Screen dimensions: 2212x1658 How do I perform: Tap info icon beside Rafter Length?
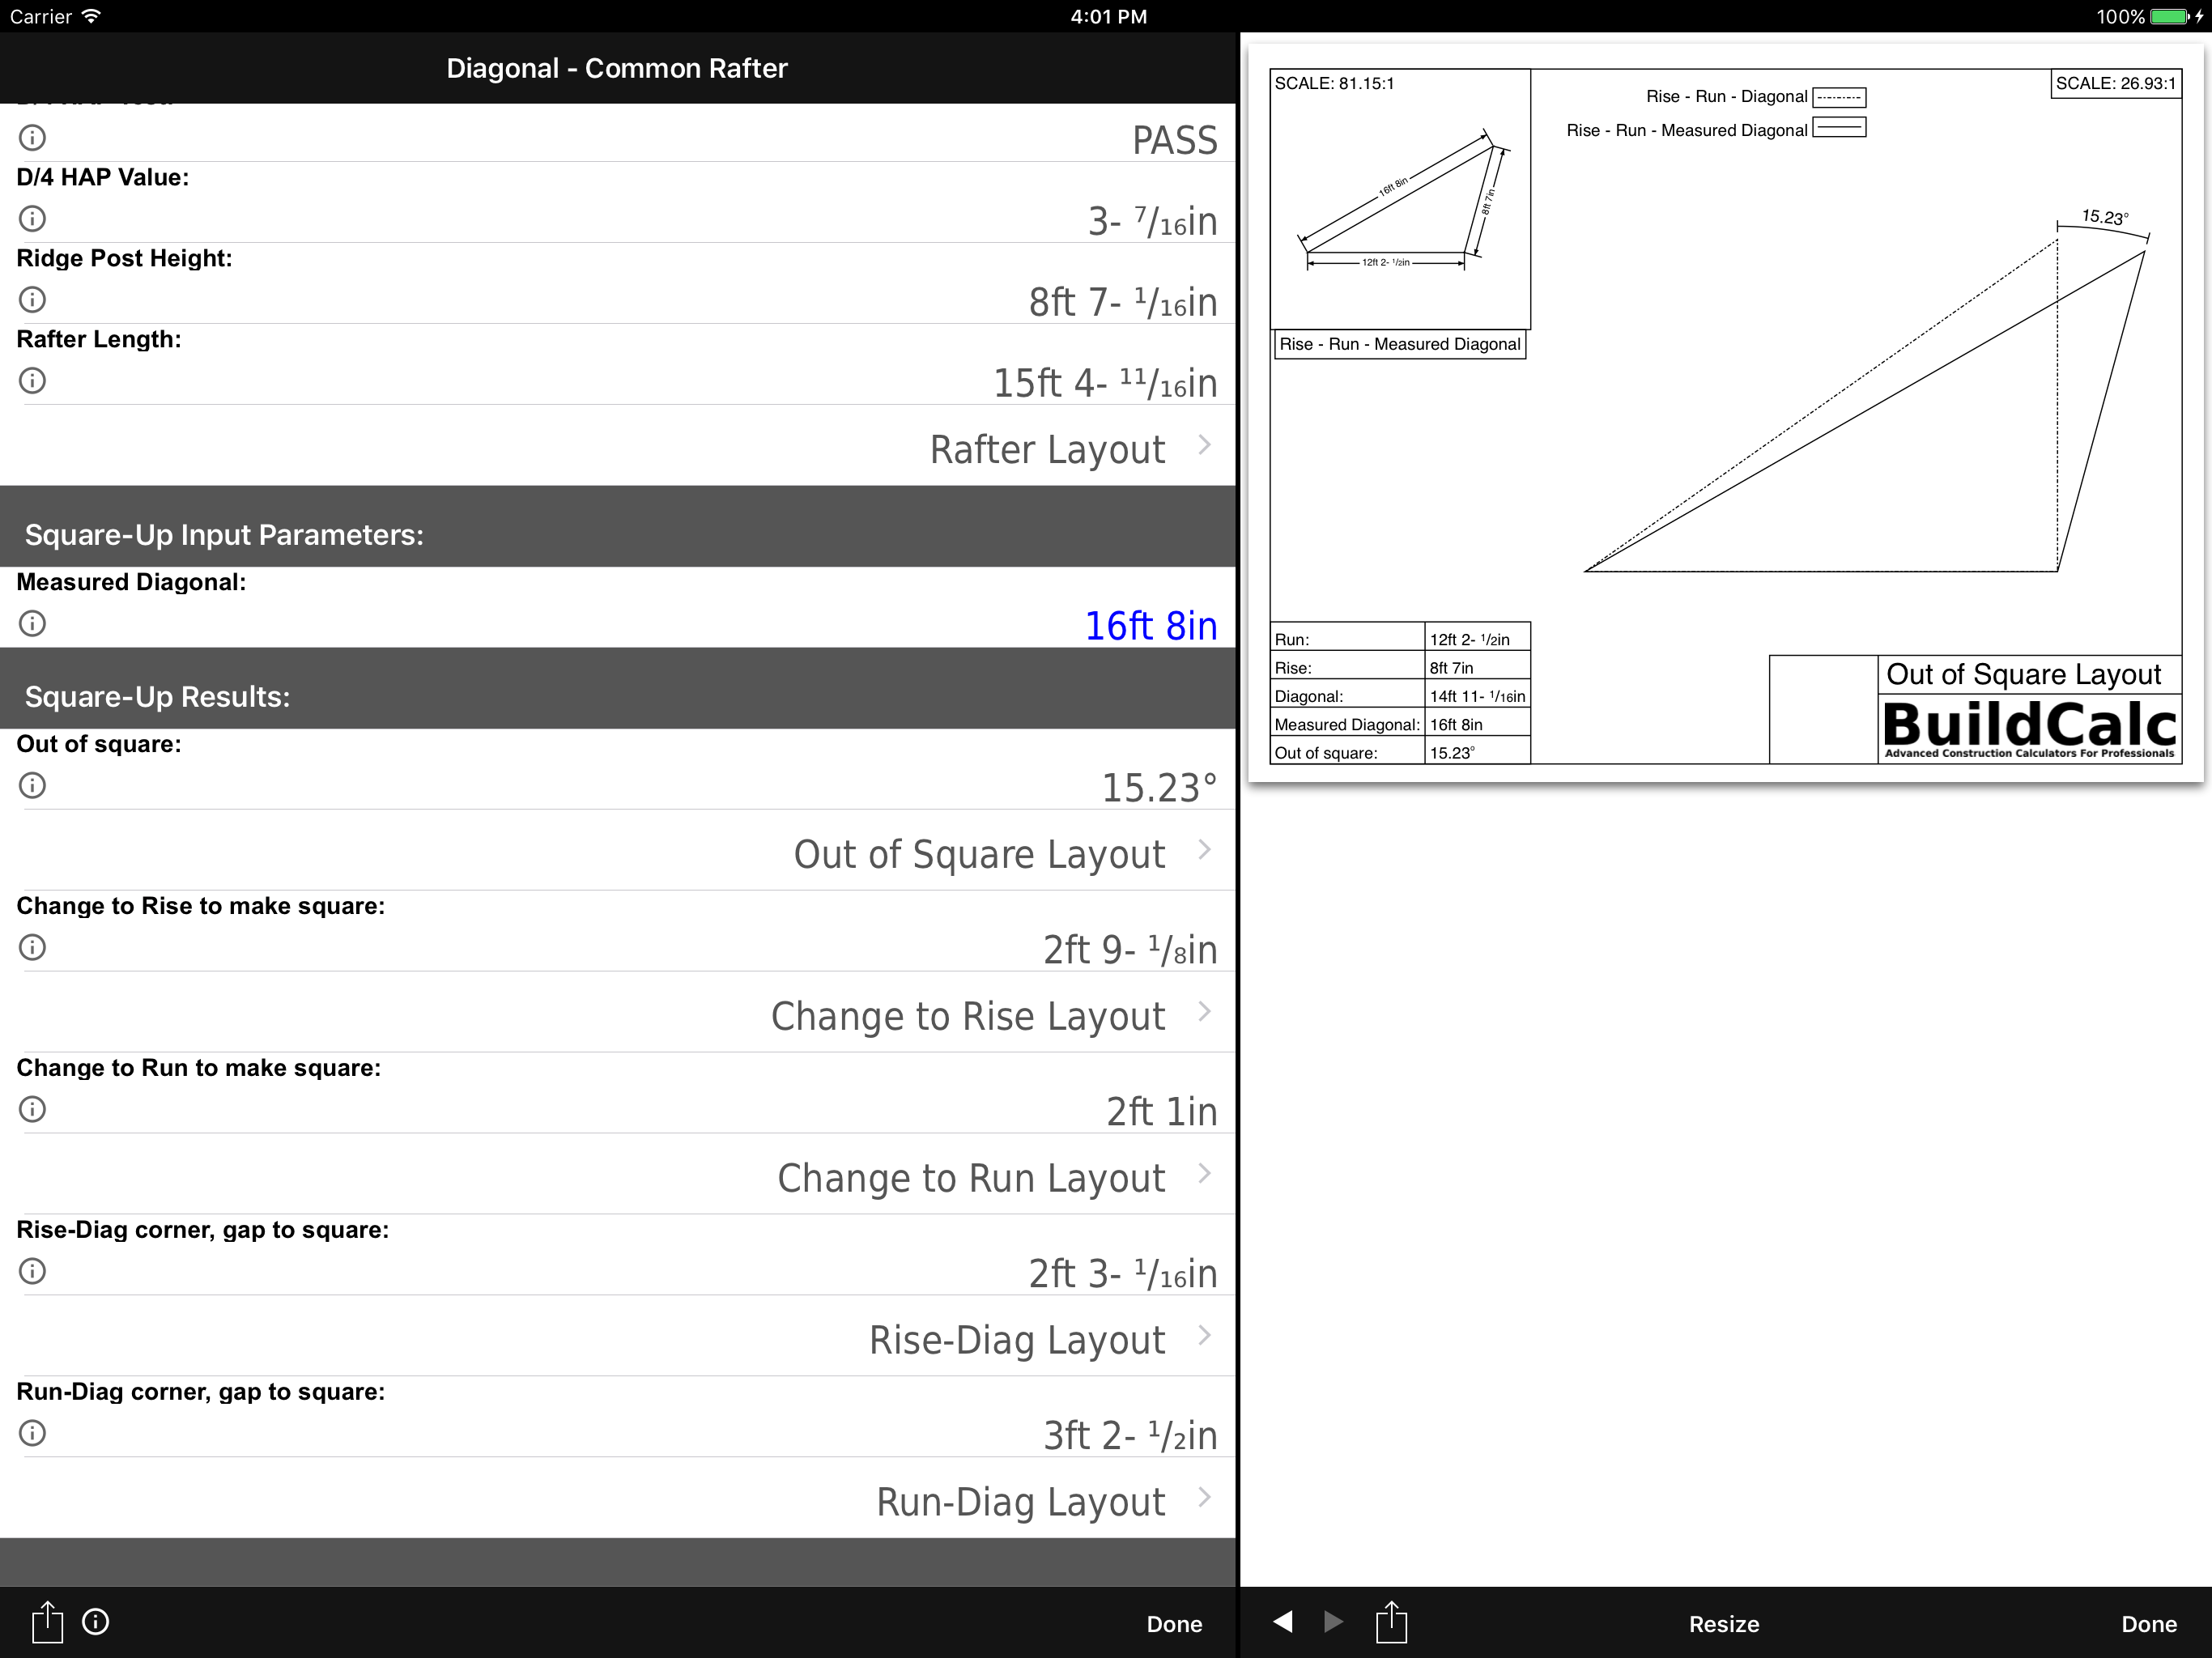point(32,380)
